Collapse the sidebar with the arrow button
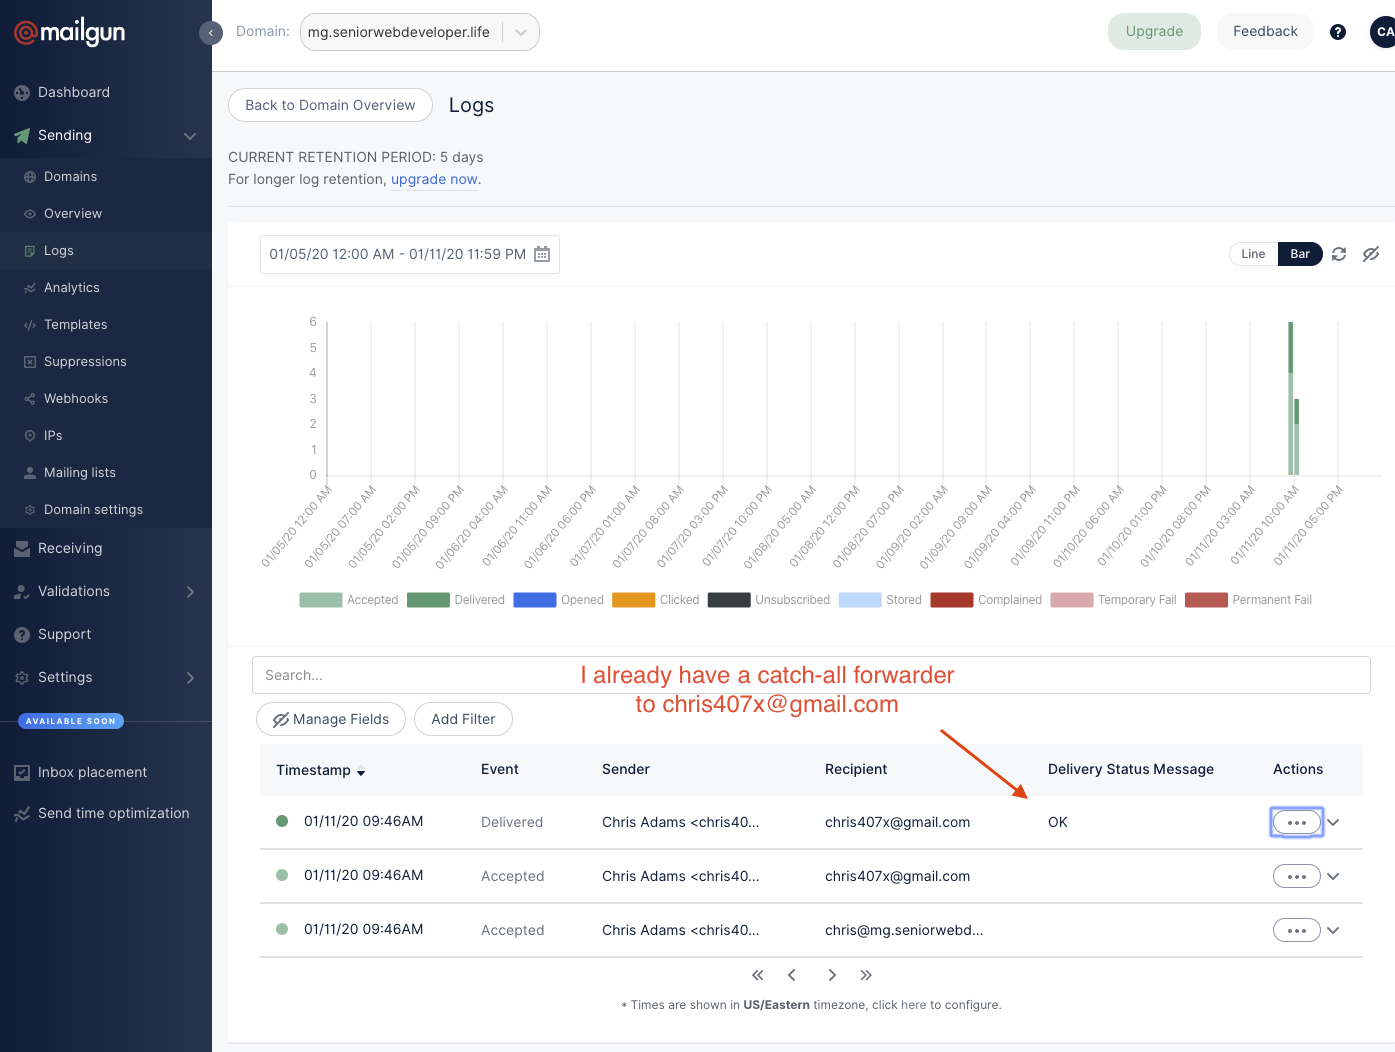 [x=211, y=33]
